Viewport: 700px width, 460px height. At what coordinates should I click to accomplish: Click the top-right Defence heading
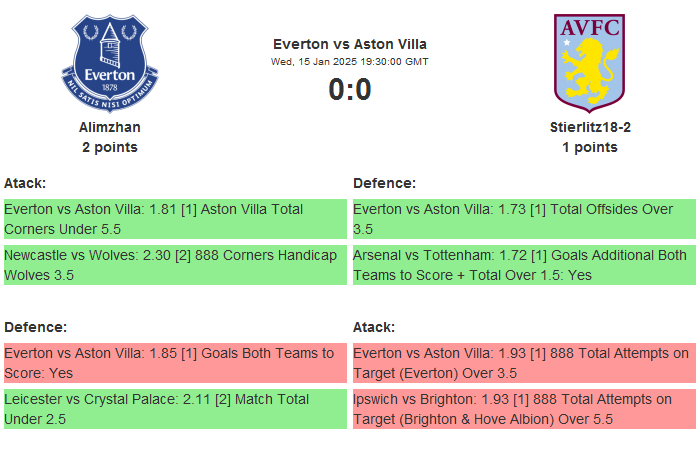click(x=385, y=183)
